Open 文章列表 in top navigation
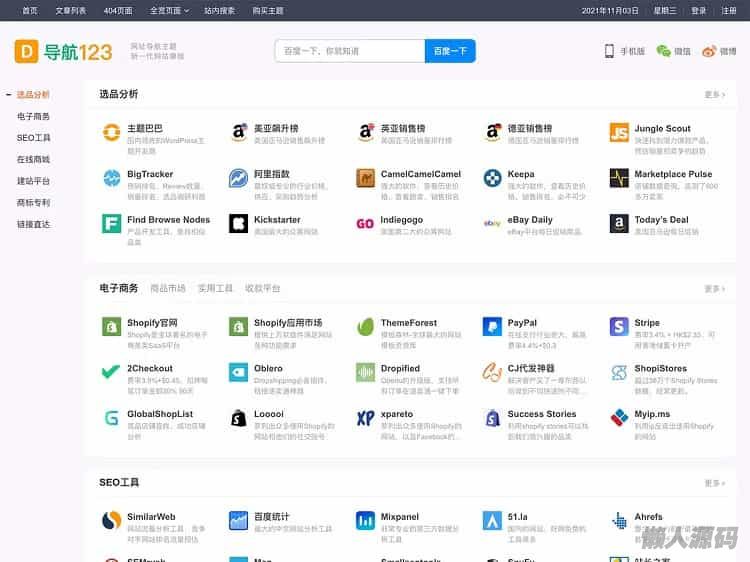750x562 pixels. pyautogui.click(x=71, y=11)
